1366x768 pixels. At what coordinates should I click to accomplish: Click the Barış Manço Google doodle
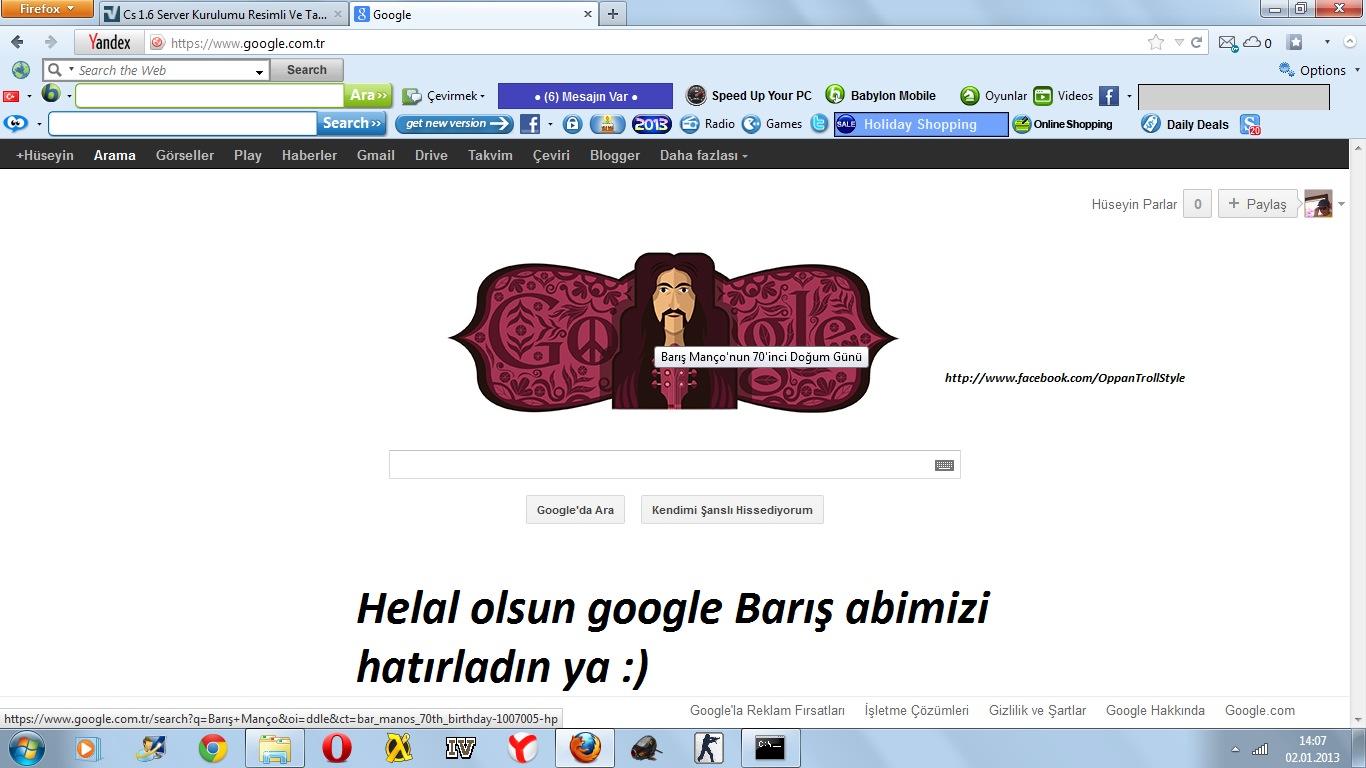673,332
